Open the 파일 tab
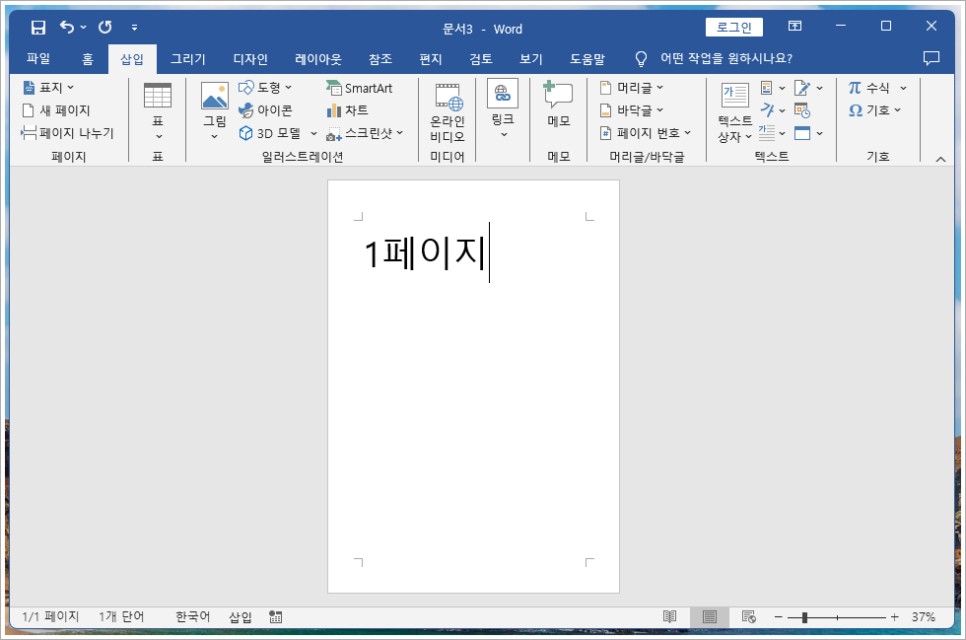This screenshot has width=966, height=640. (x=38, y=59)
